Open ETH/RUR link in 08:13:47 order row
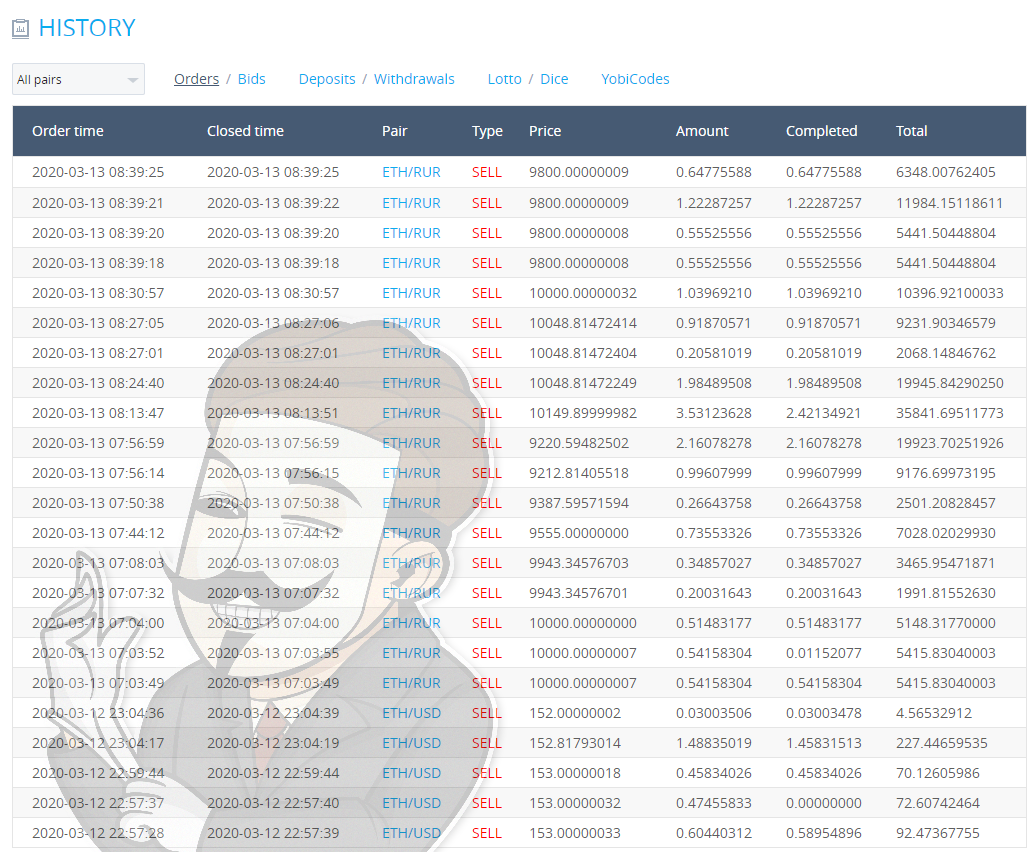The width and height of the screenshot is (1030, 852). (411, 413)
